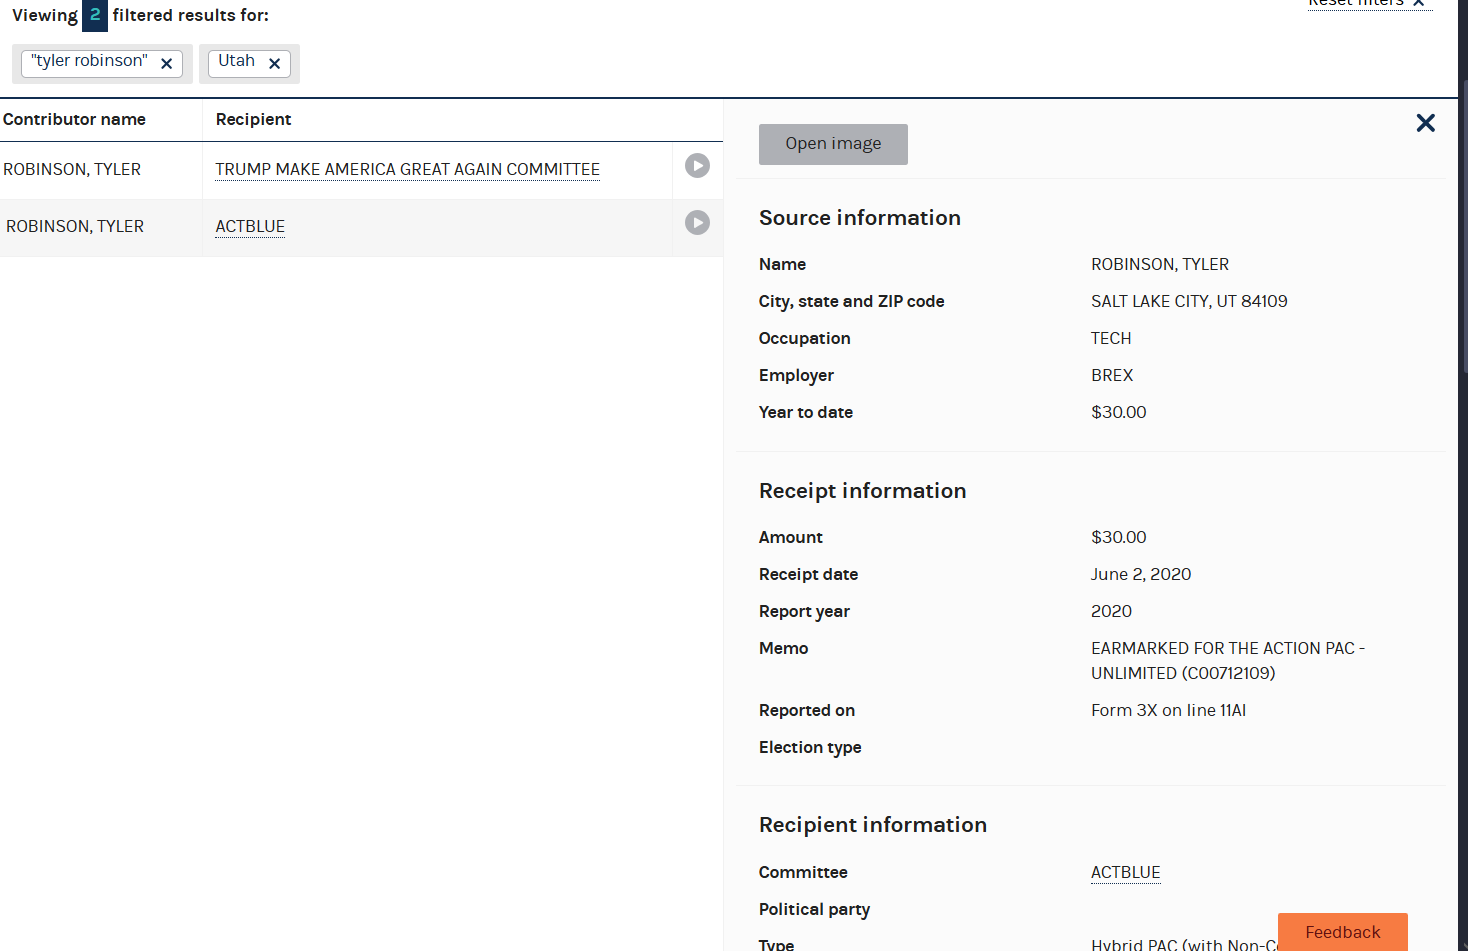Click the Feedback button
Screen dimensions: 1468x951
coord(1342,932)
